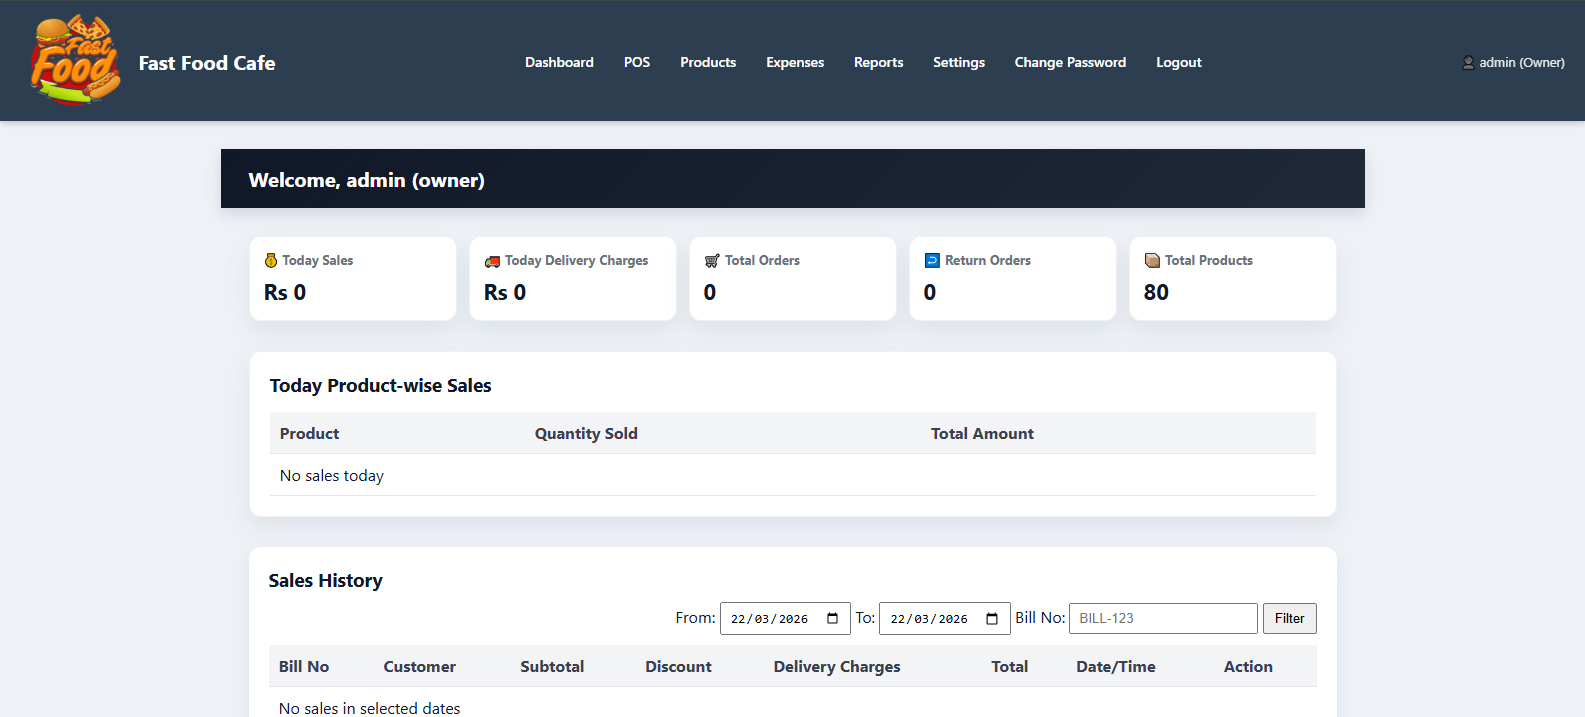
Task: Navigate to Expenses
Action: [x=795, y=62]
